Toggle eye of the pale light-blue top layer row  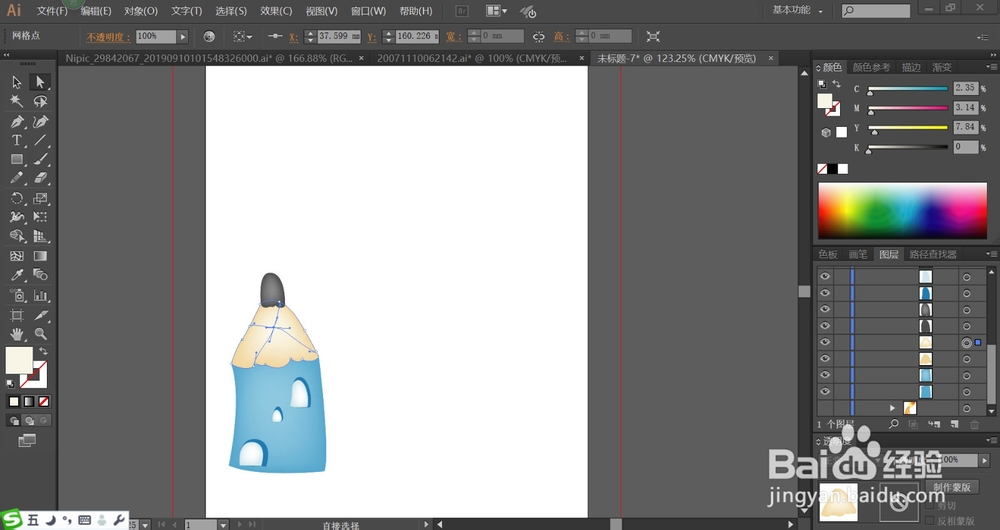tap(825, 276)
